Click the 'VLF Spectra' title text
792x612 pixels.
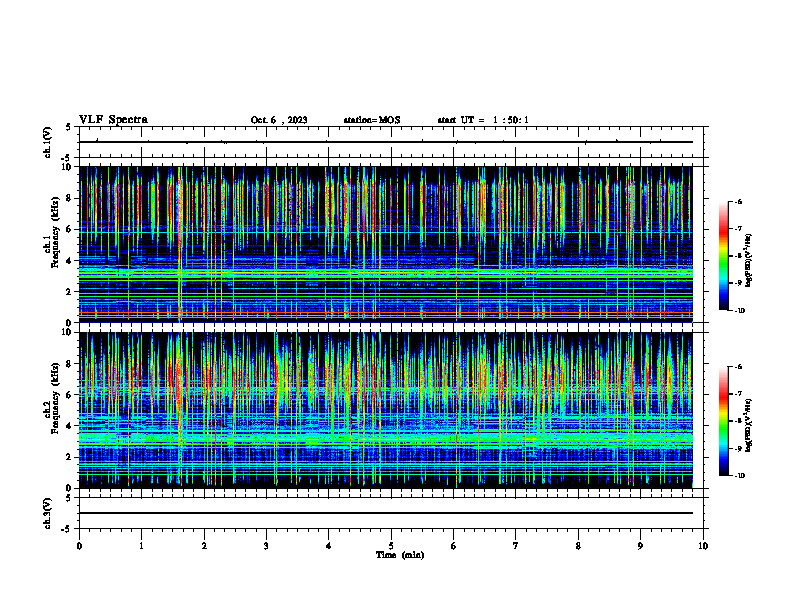[x=113, y=120]
